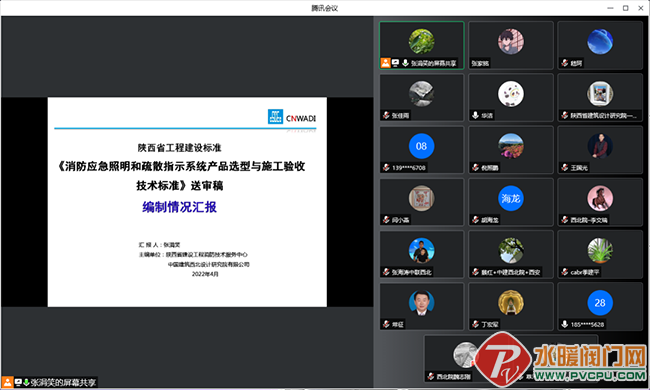
Task: Select the potted plant avatar participant tile
Action: point(600,254)
